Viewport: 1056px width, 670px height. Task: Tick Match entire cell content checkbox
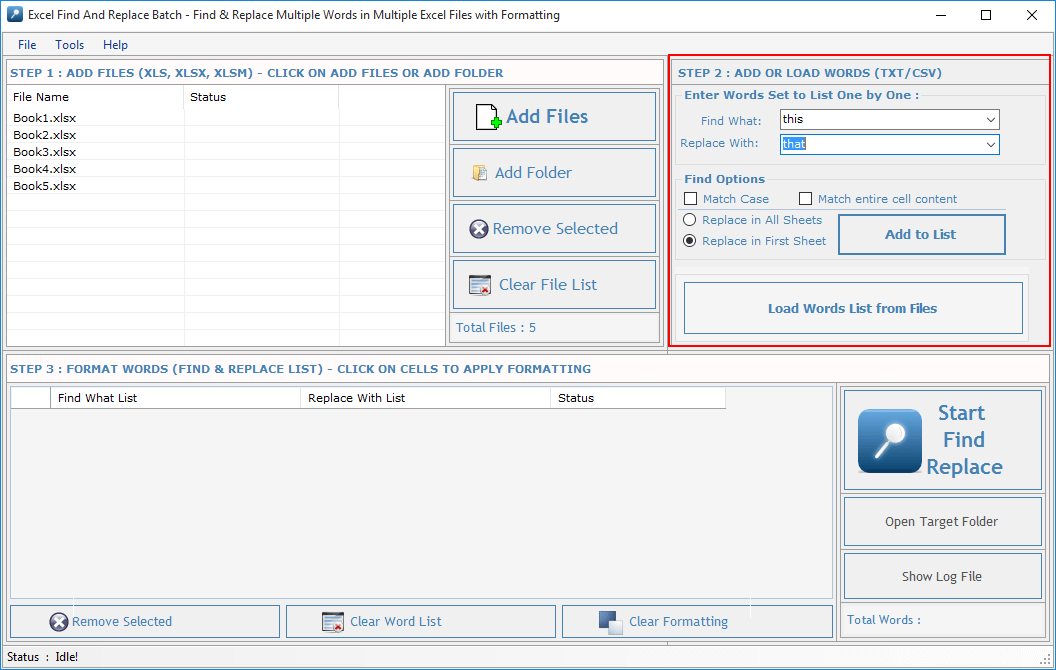[x=805, y=199]
